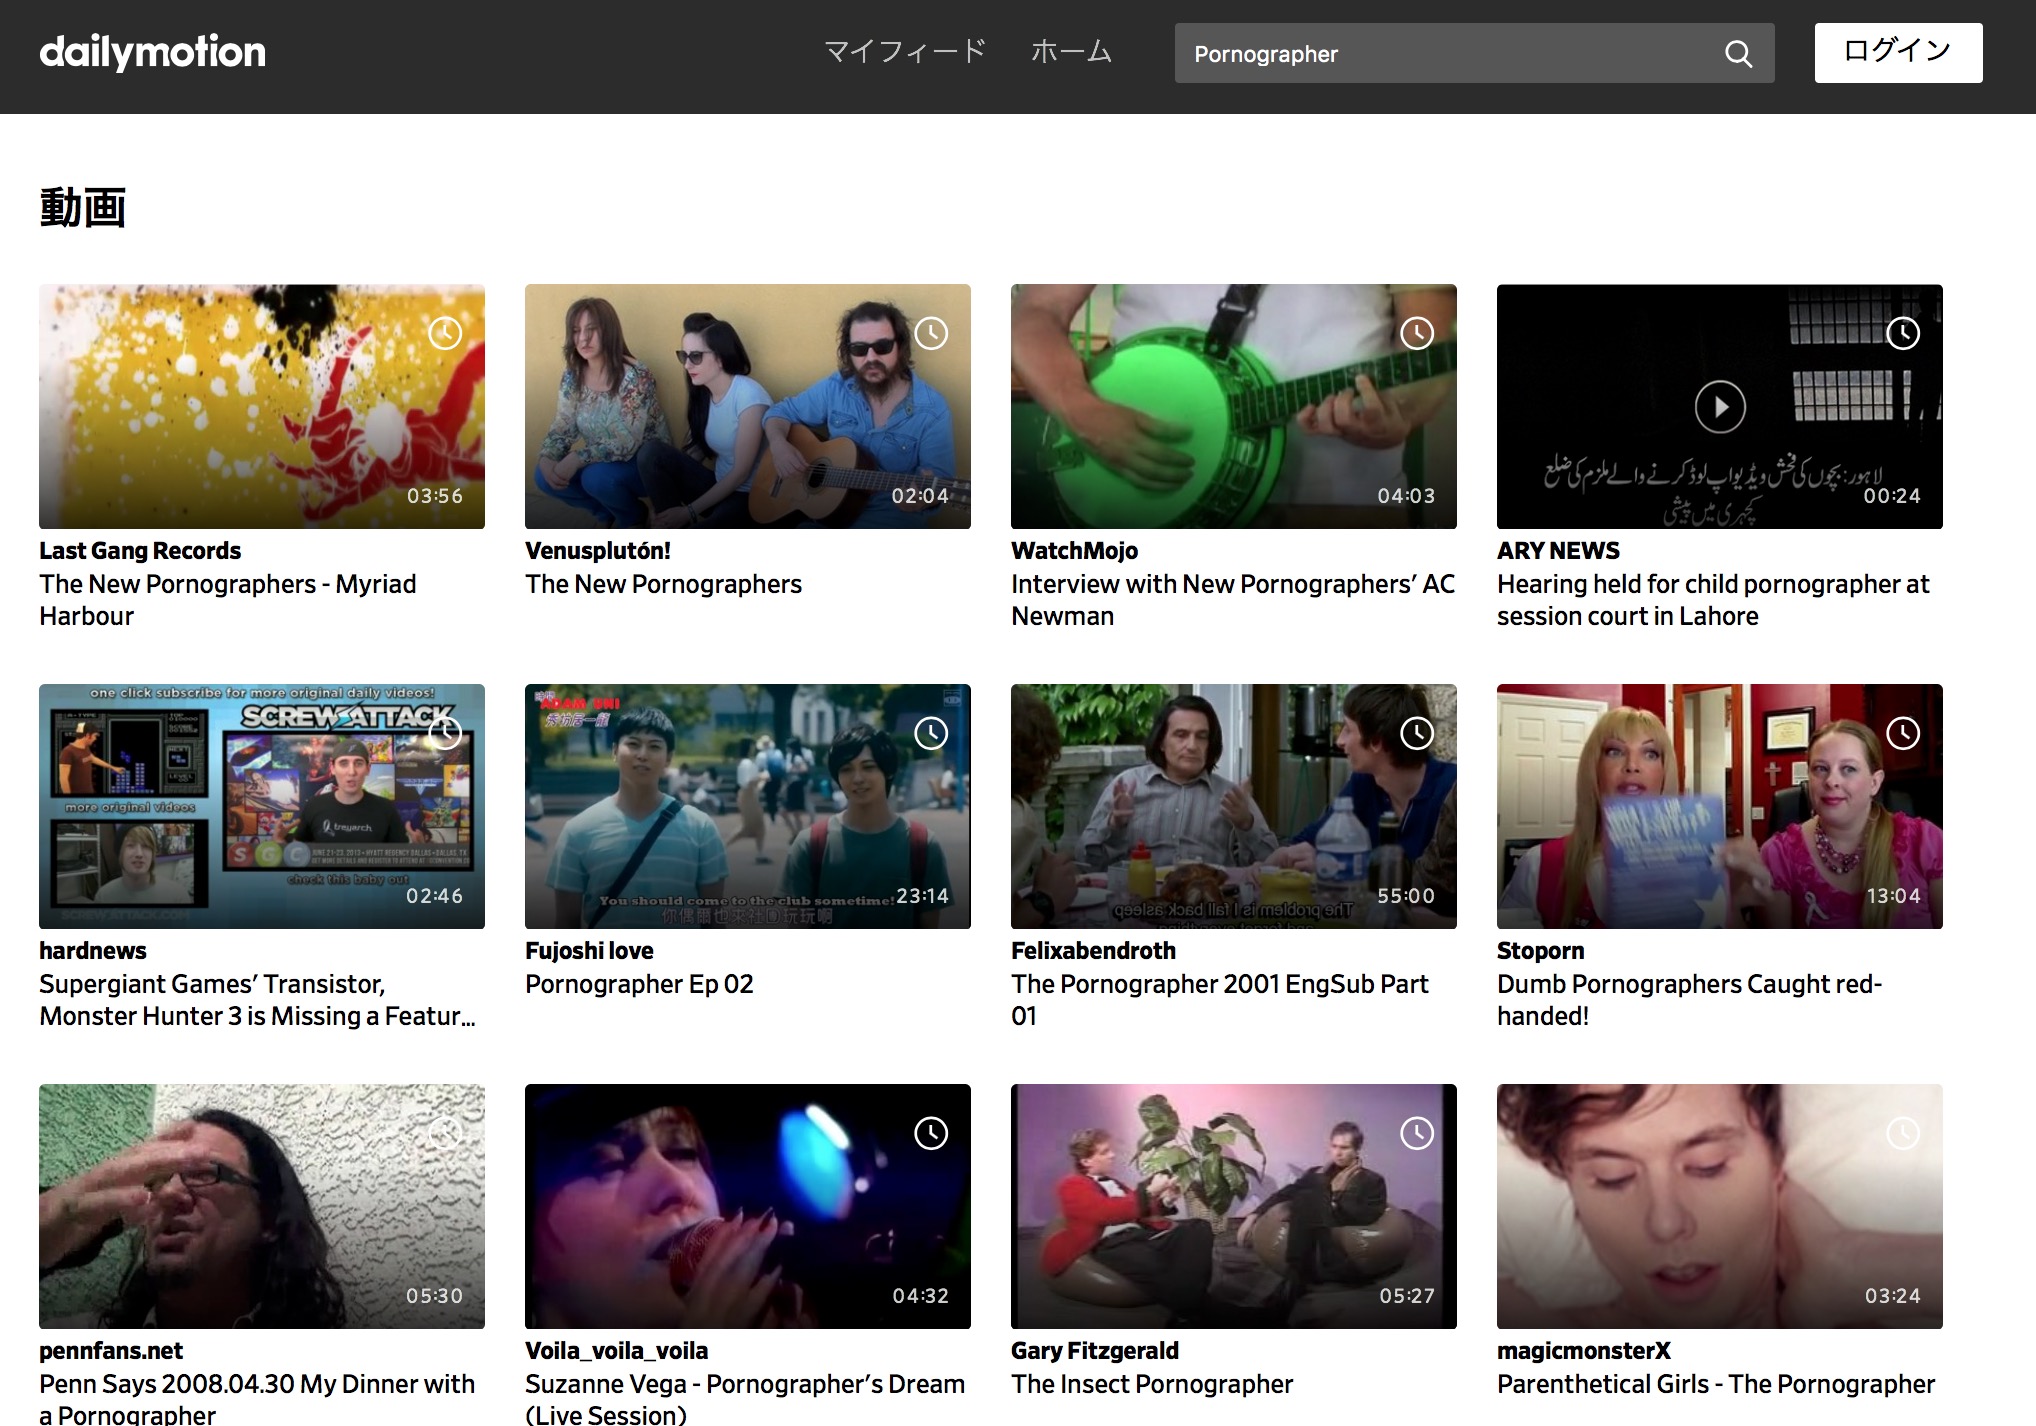Open Felixabendroth channel link
Image resolution: width=2036 pixels, height=1426 pixels.
1093,951
